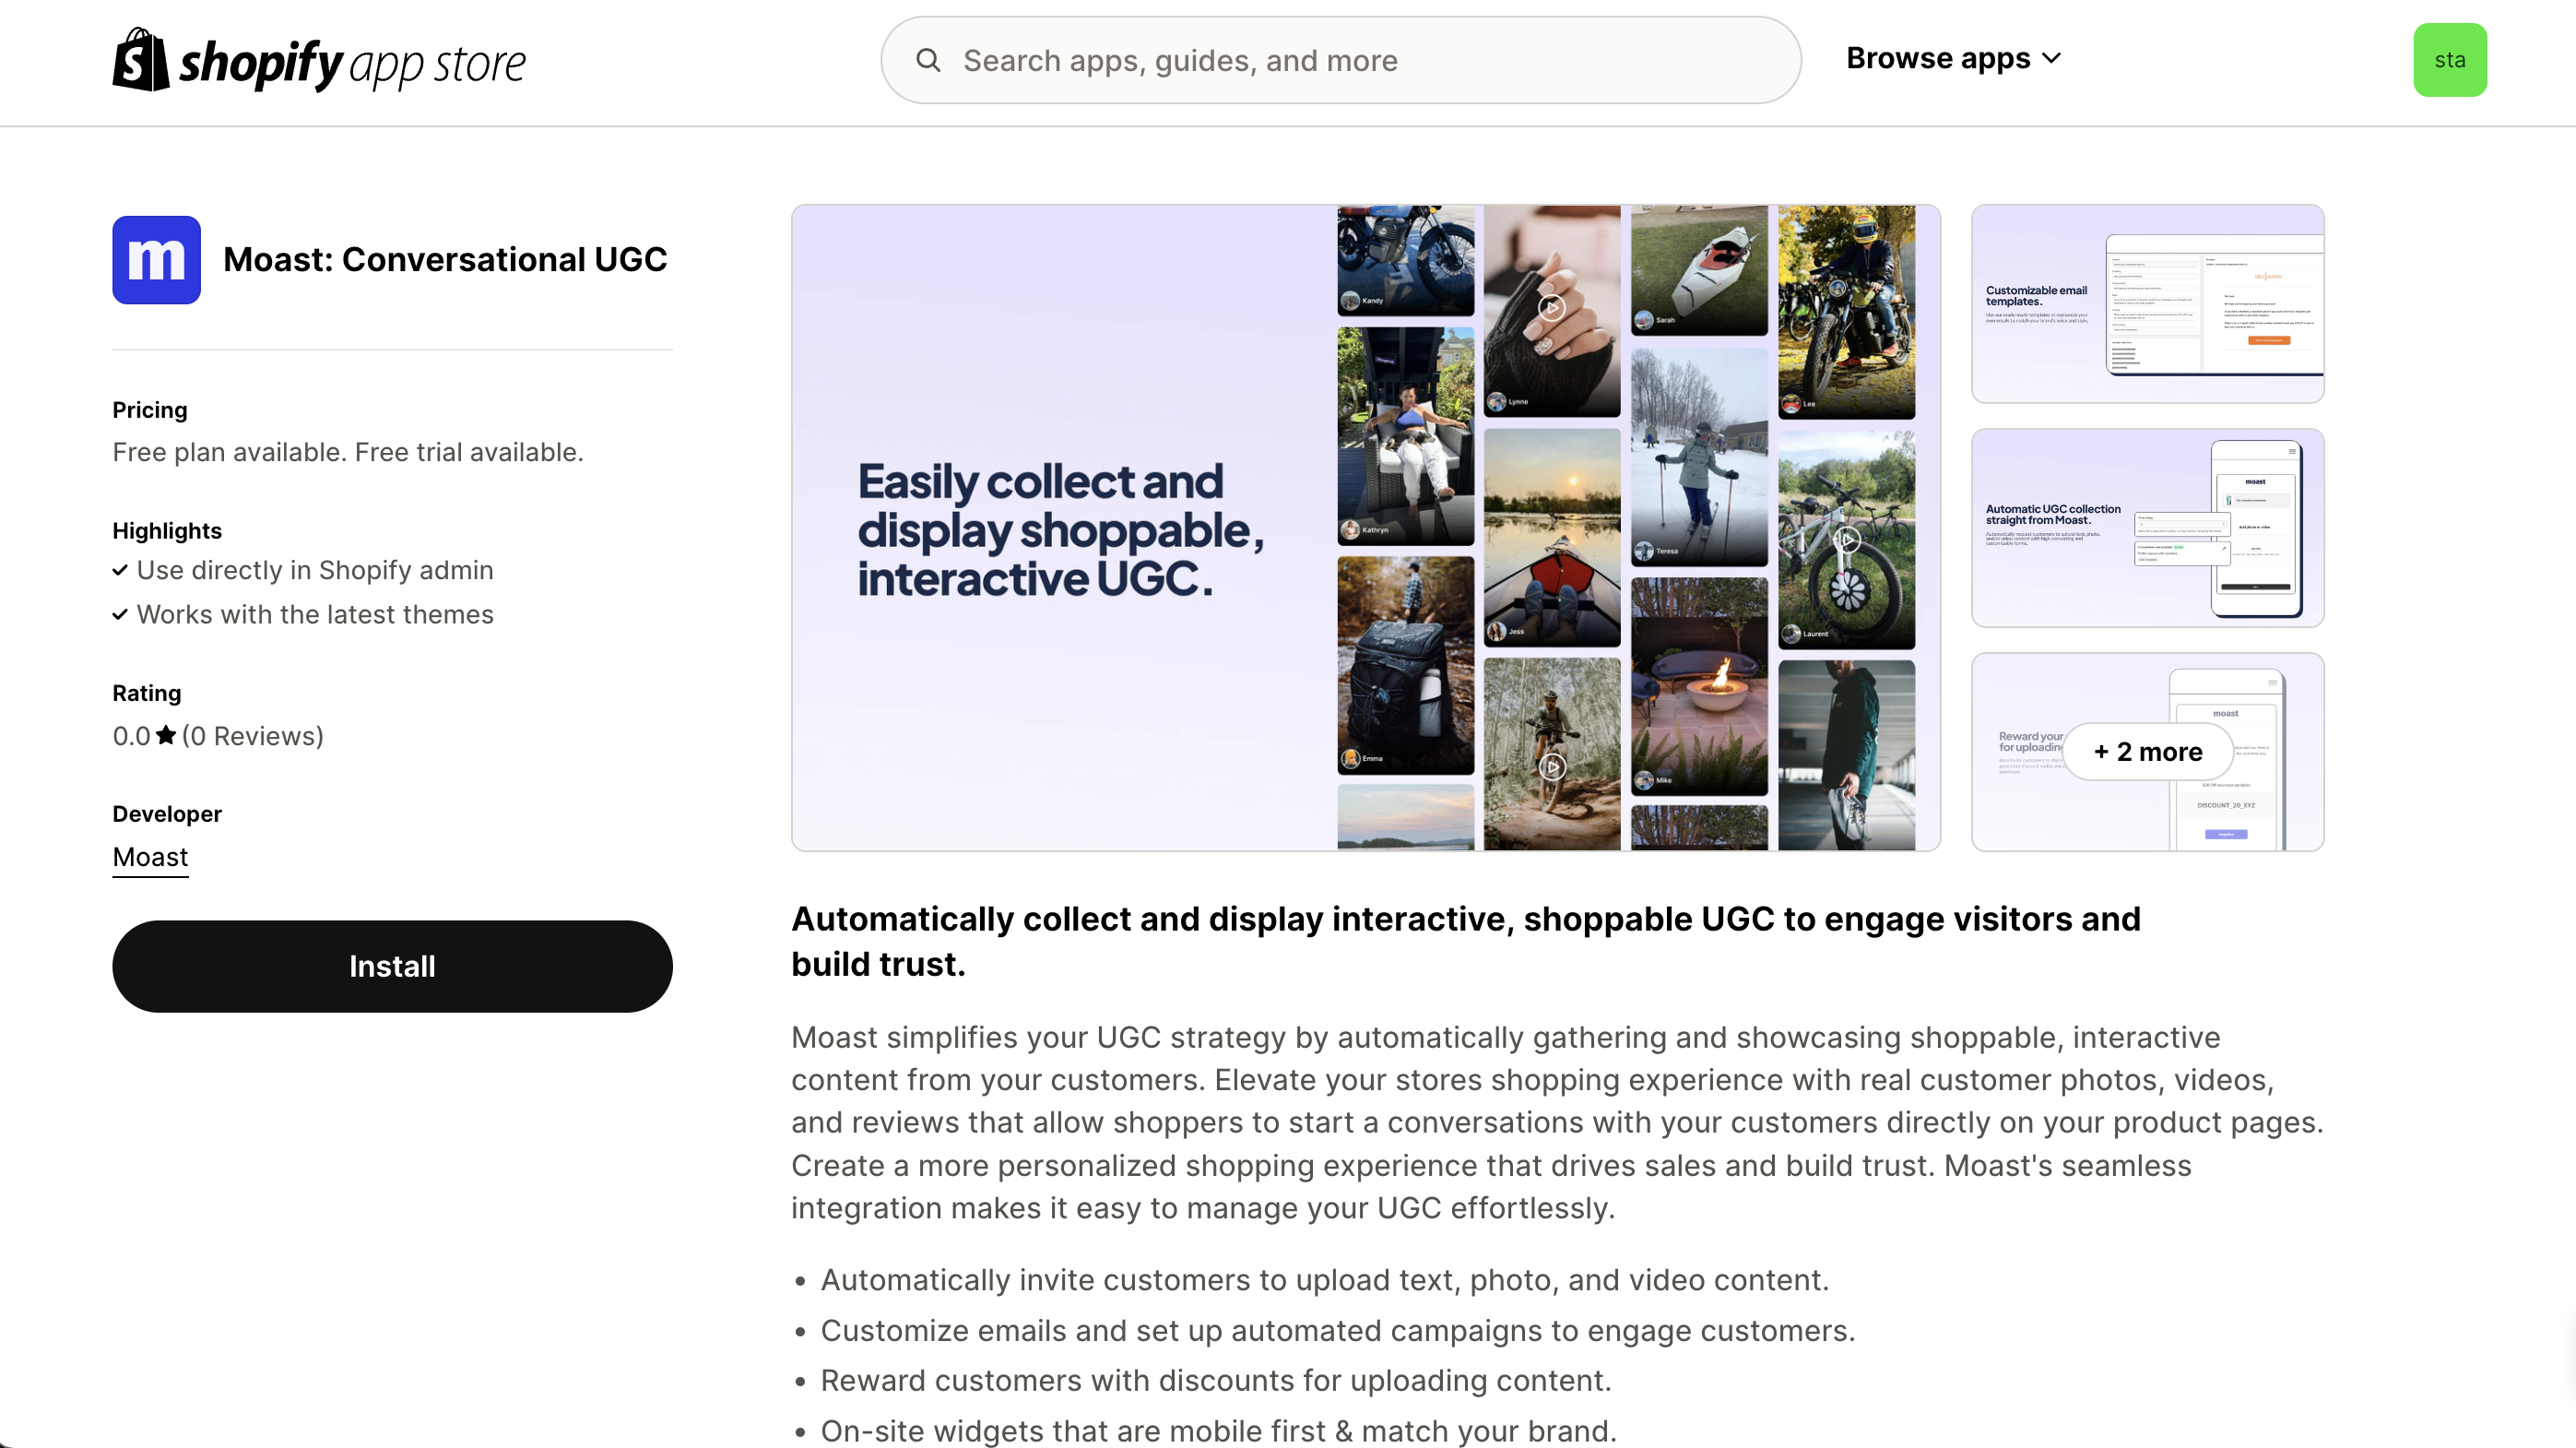The height and width of the screenshot is (1448, 2576).
Task: Click bullet 'Customize emails and set up automated campaigns'
Action: click(1338, 1331)
